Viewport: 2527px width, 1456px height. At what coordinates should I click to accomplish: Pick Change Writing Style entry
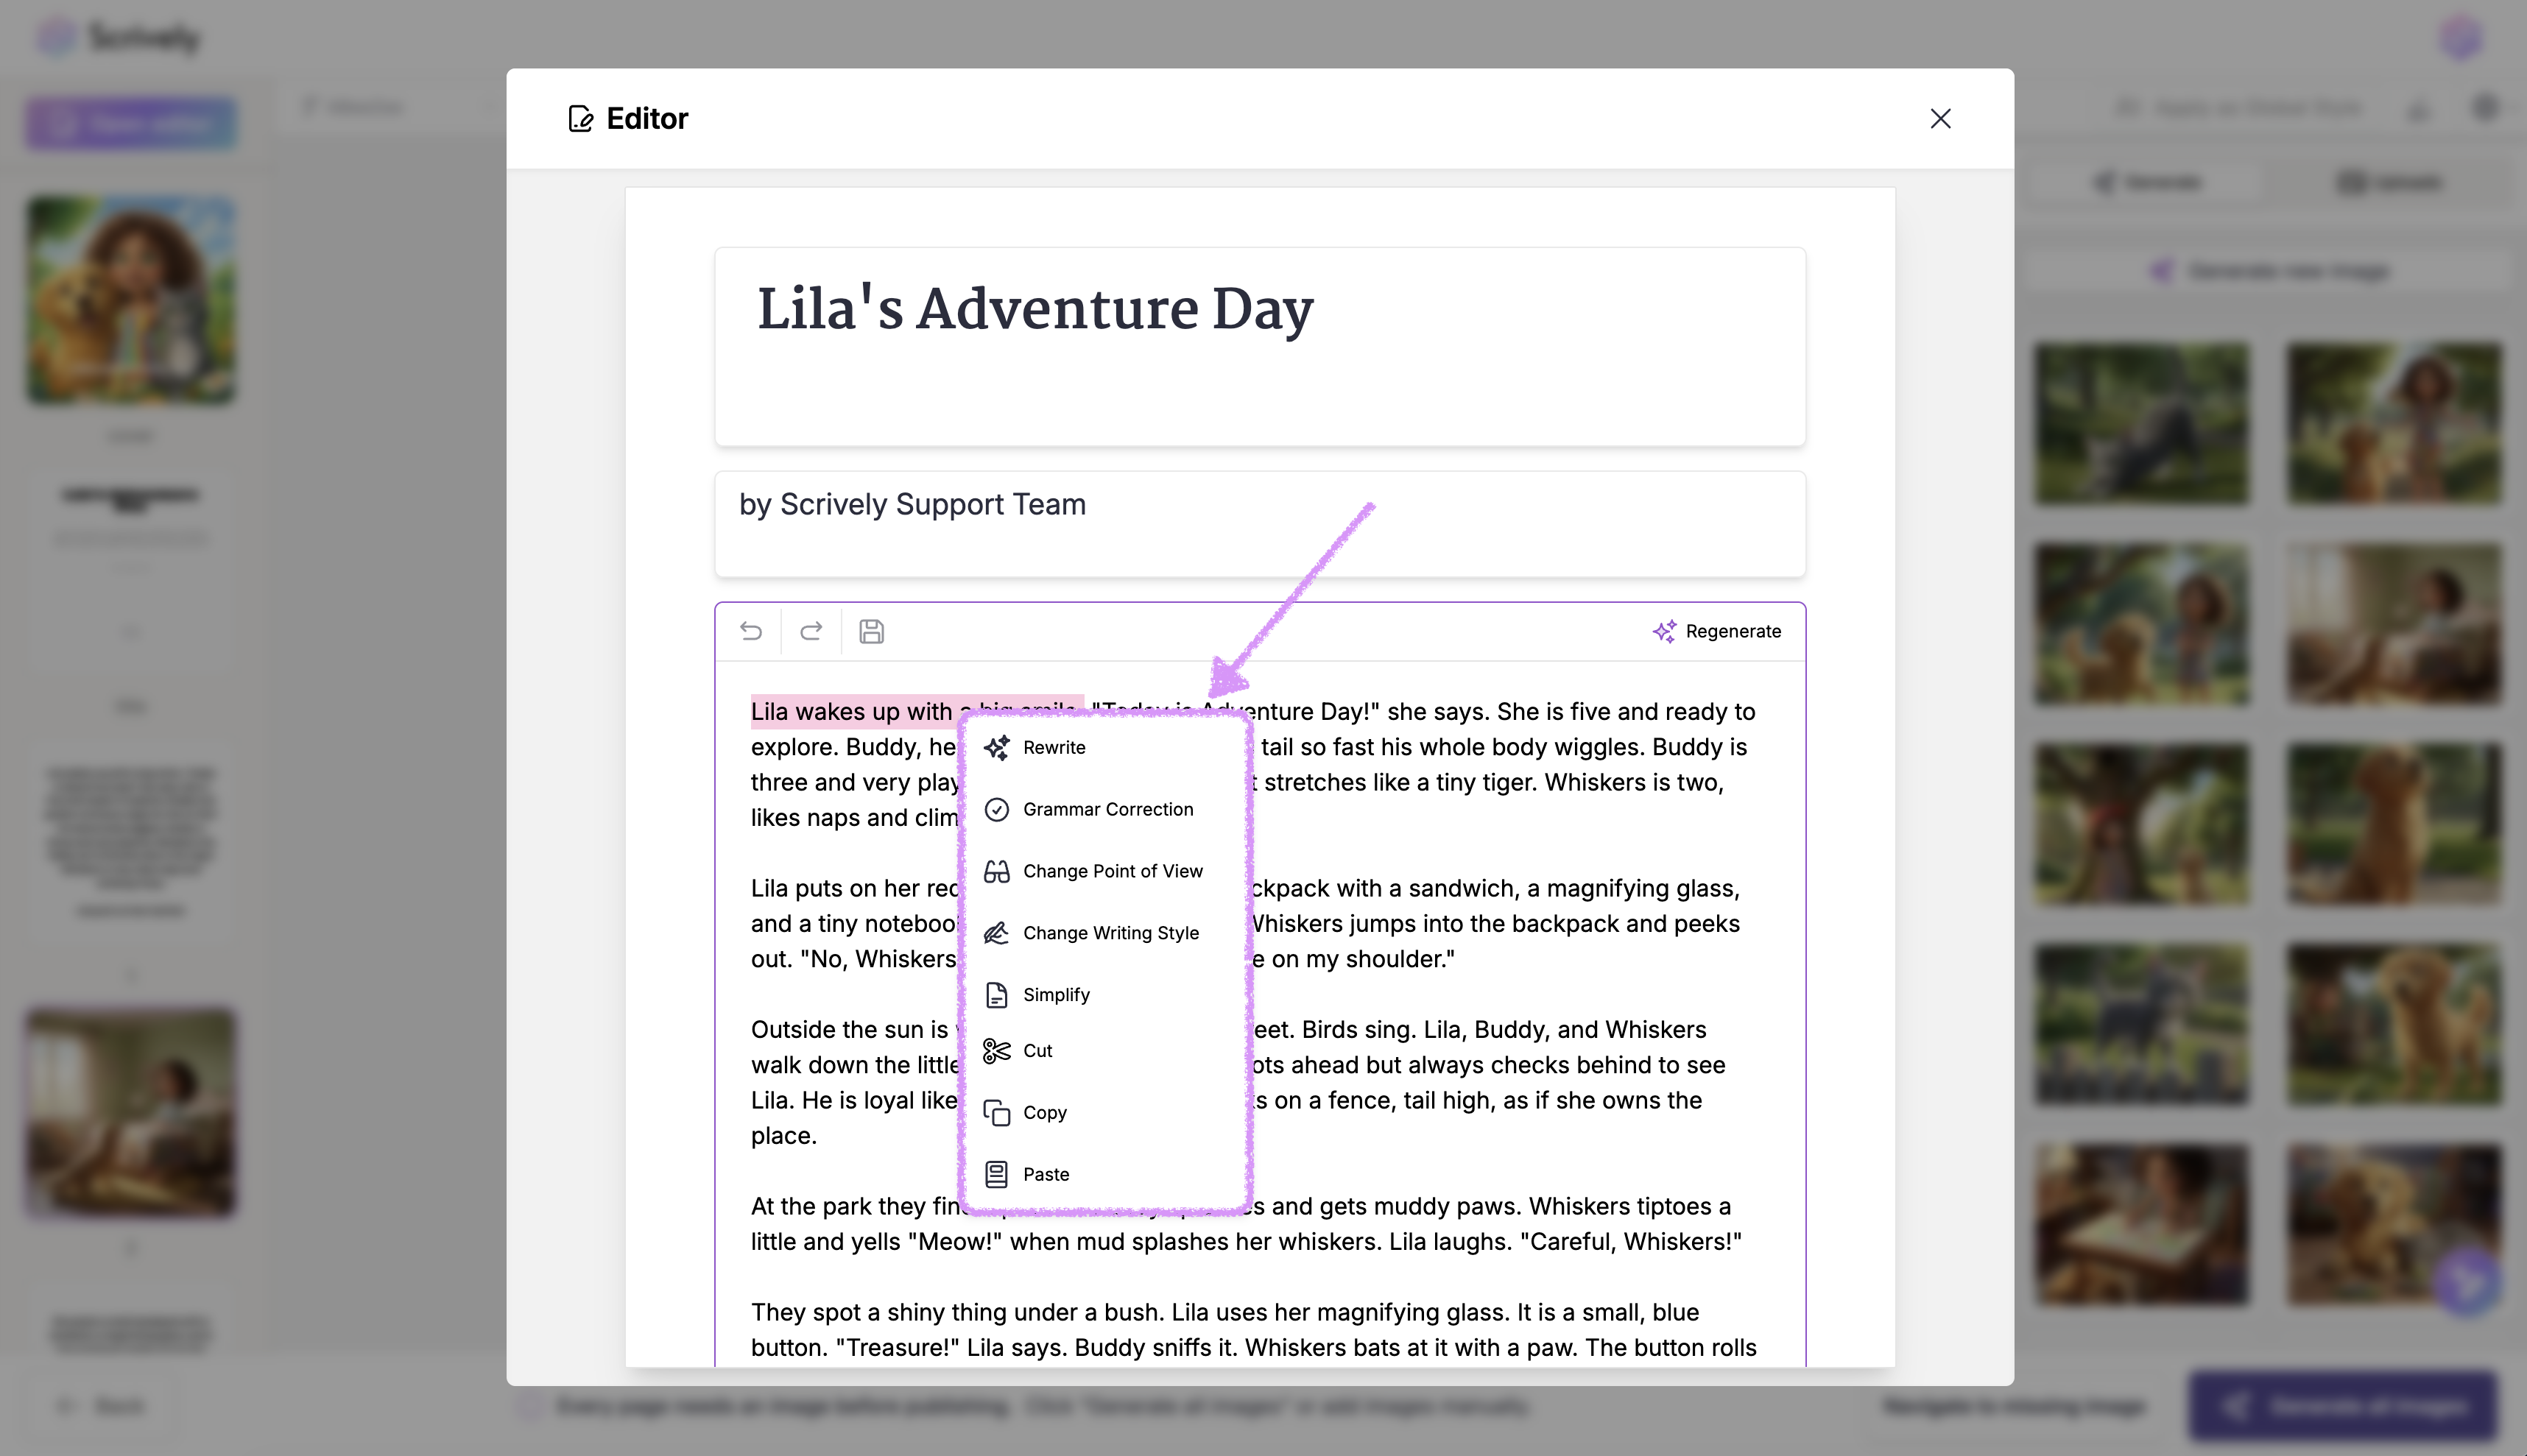pyautogui.click(x=1110, y=933)
